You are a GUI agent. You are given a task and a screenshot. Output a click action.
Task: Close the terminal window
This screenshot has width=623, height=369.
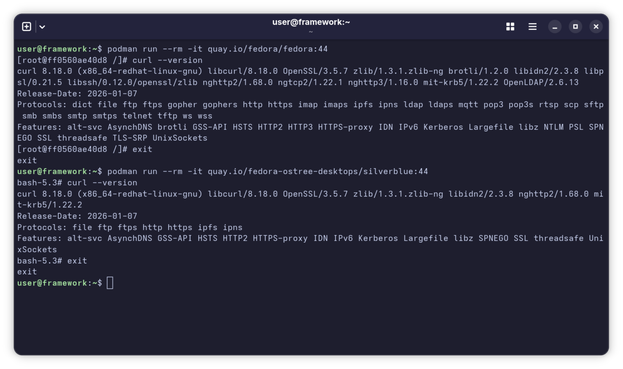(x=596, y=27)
